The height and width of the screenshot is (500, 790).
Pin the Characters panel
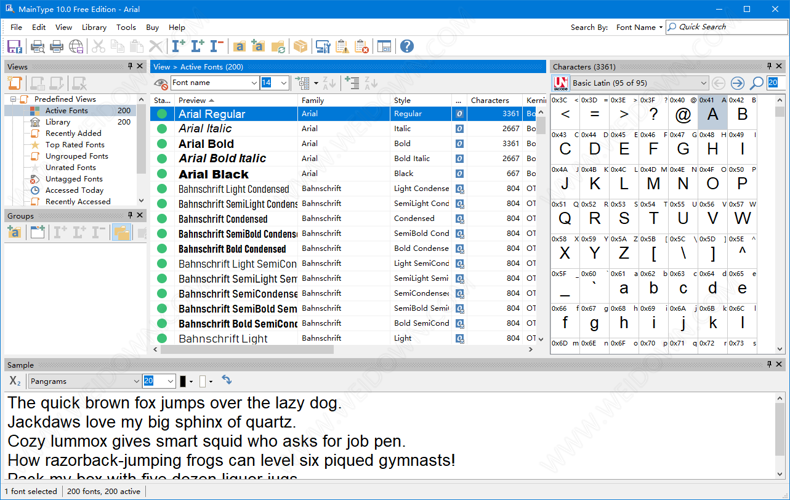tap(769, 66)
